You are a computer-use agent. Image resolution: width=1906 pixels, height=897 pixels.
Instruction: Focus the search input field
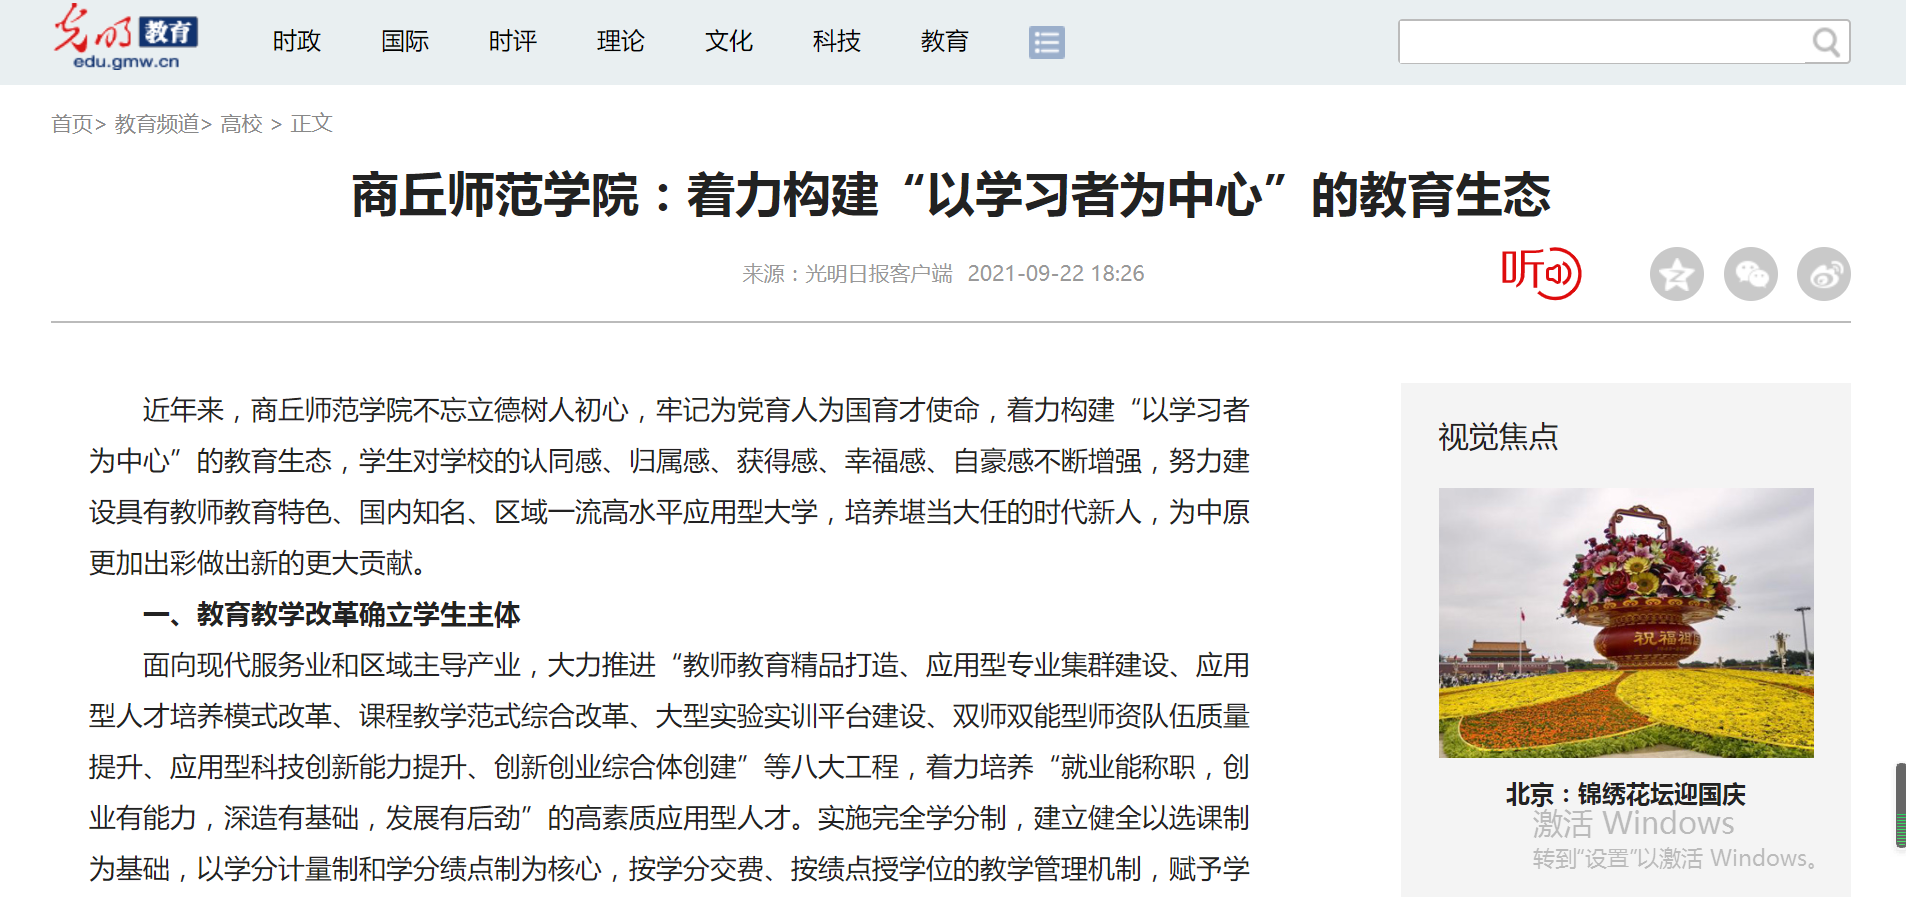(1600, 42)
